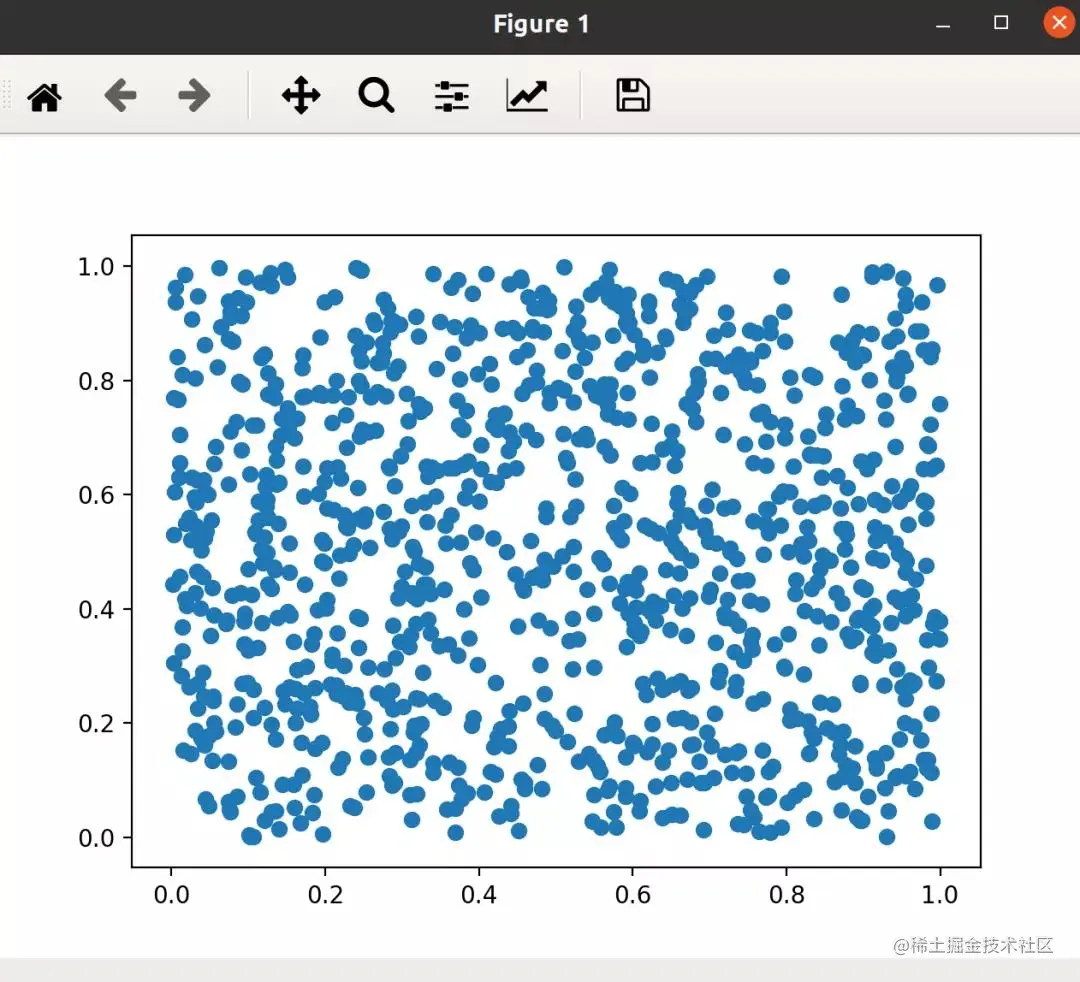Click the y-axis label 0.8
Screen dimensions: 1080x982
96,381
